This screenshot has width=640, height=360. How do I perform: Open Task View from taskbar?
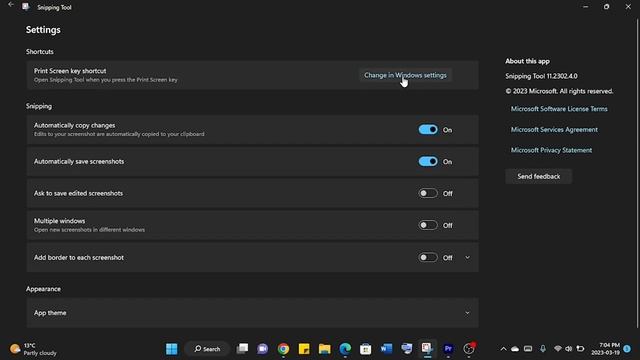click(x=242, y=349)
